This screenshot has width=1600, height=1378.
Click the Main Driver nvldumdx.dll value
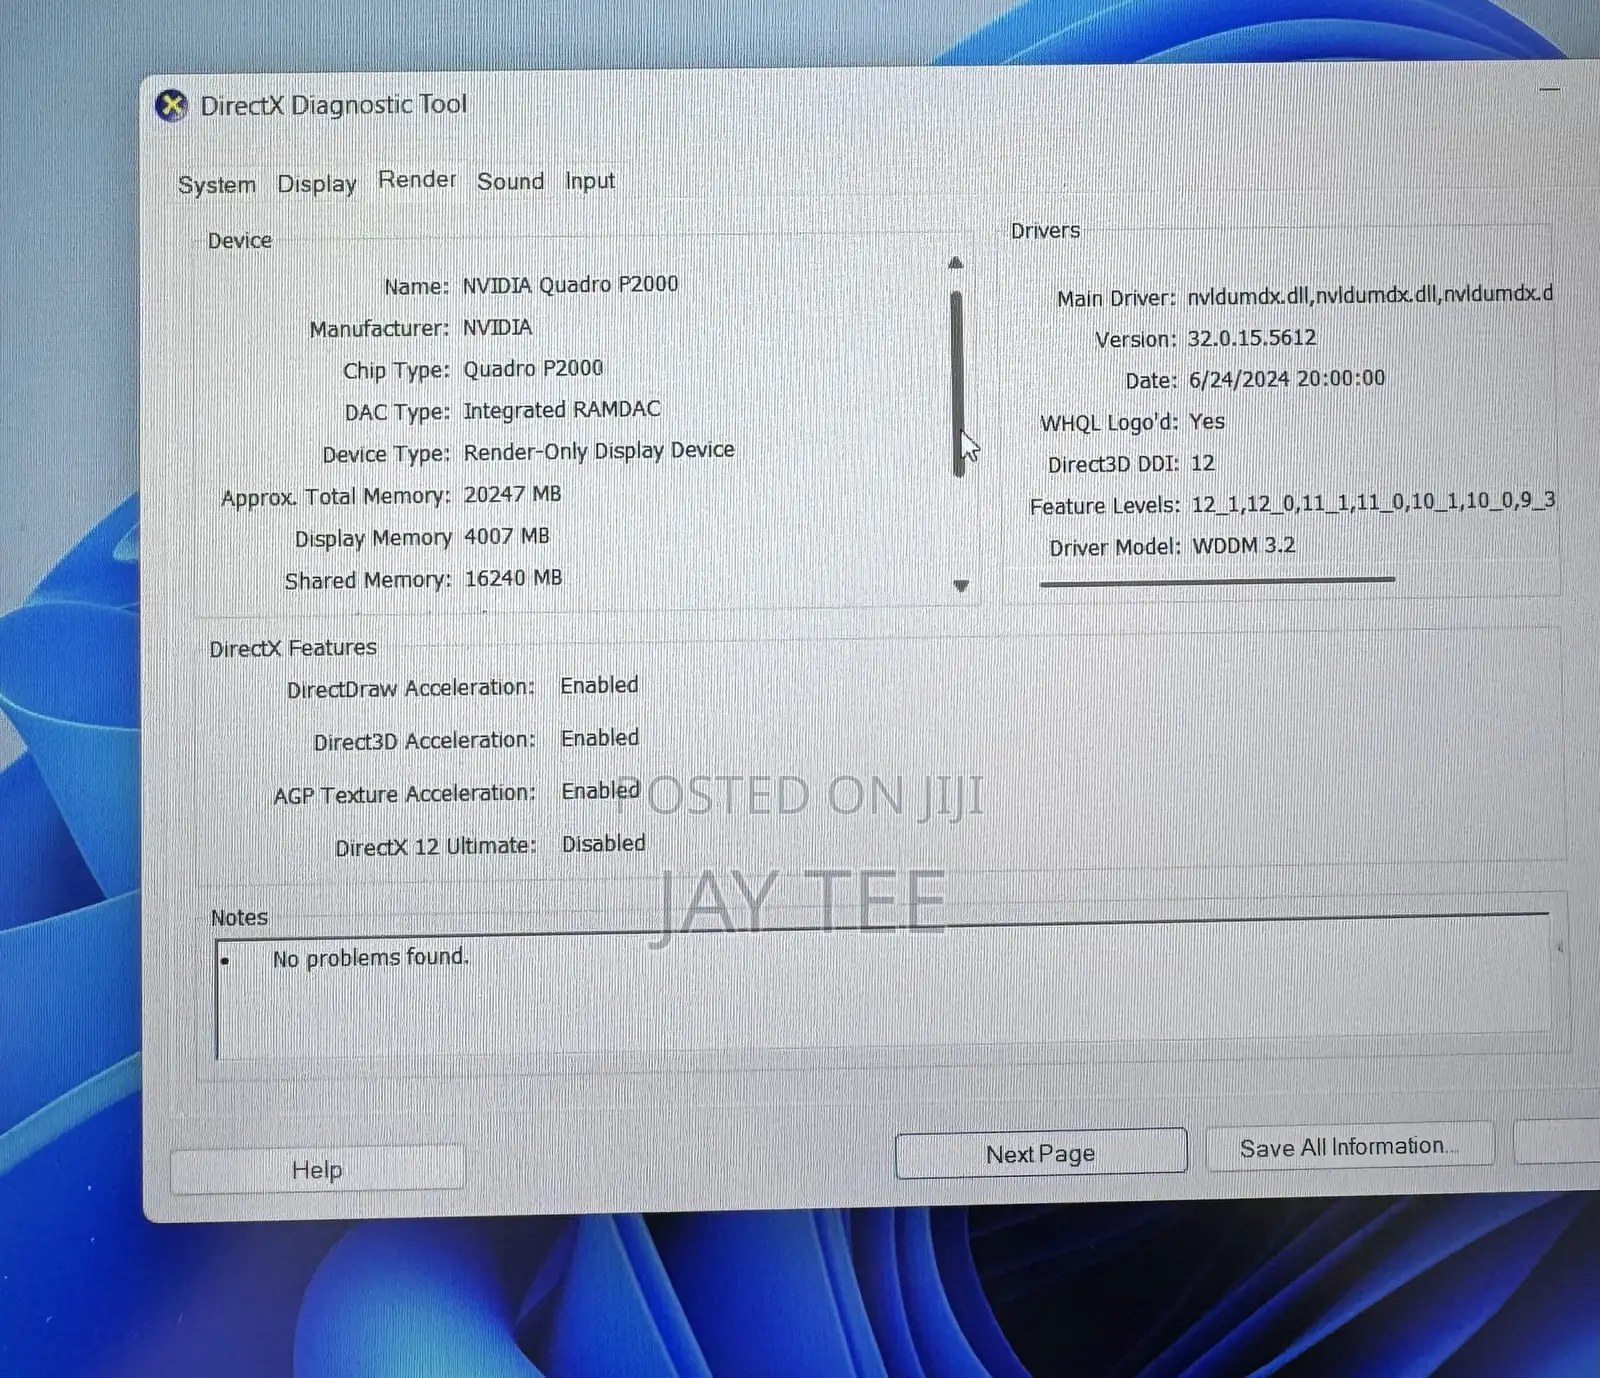pyautogui.click(x=1370, y=294)
